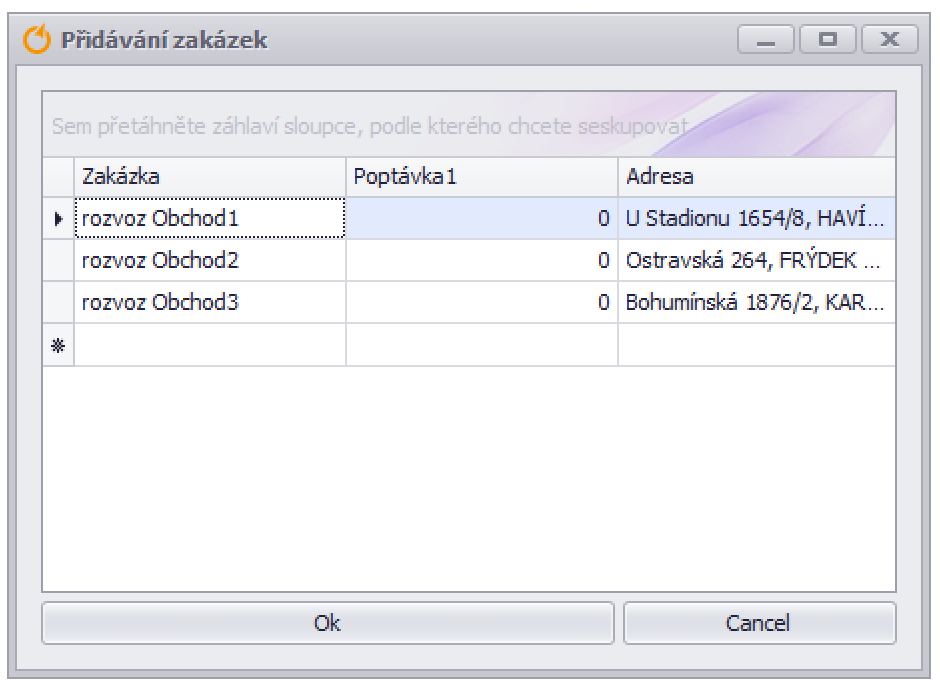Click the empty Zakázka cell in new row
The height and width of the screenshot is (684, 940).
[210, 345]
